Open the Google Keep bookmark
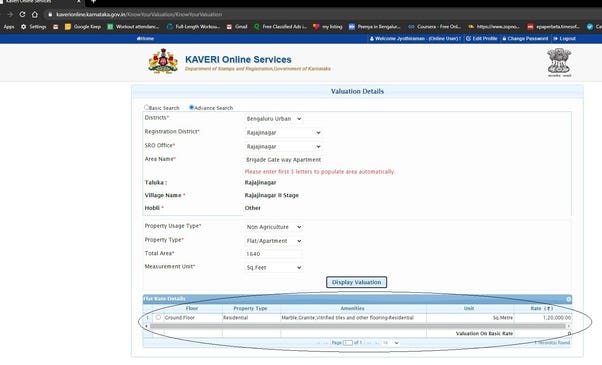 click(x=83, y=26)
